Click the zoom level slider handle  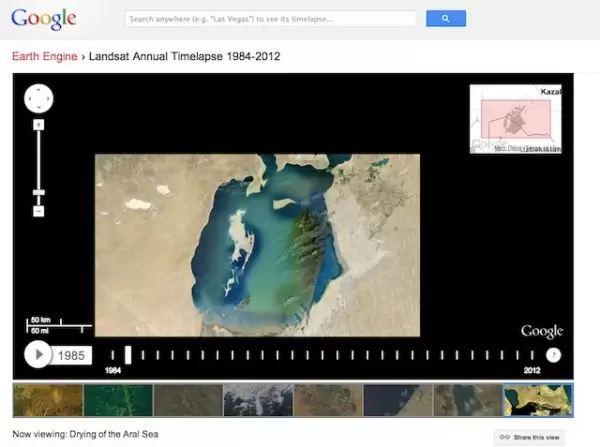coord(38,192)
